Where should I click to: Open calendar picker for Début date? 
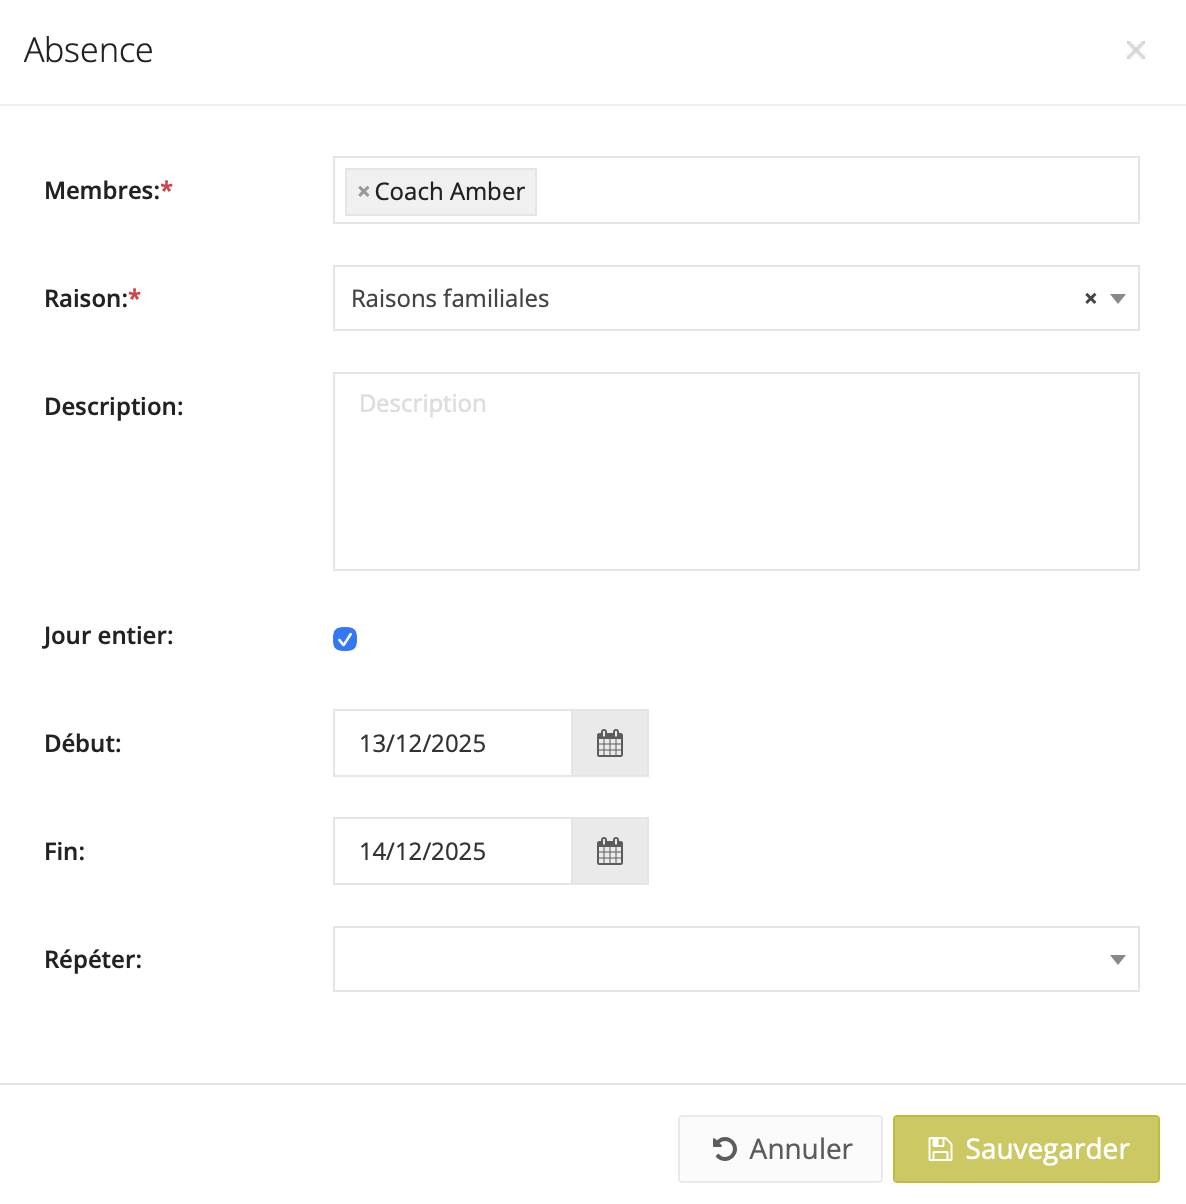[x=610, y=743]
